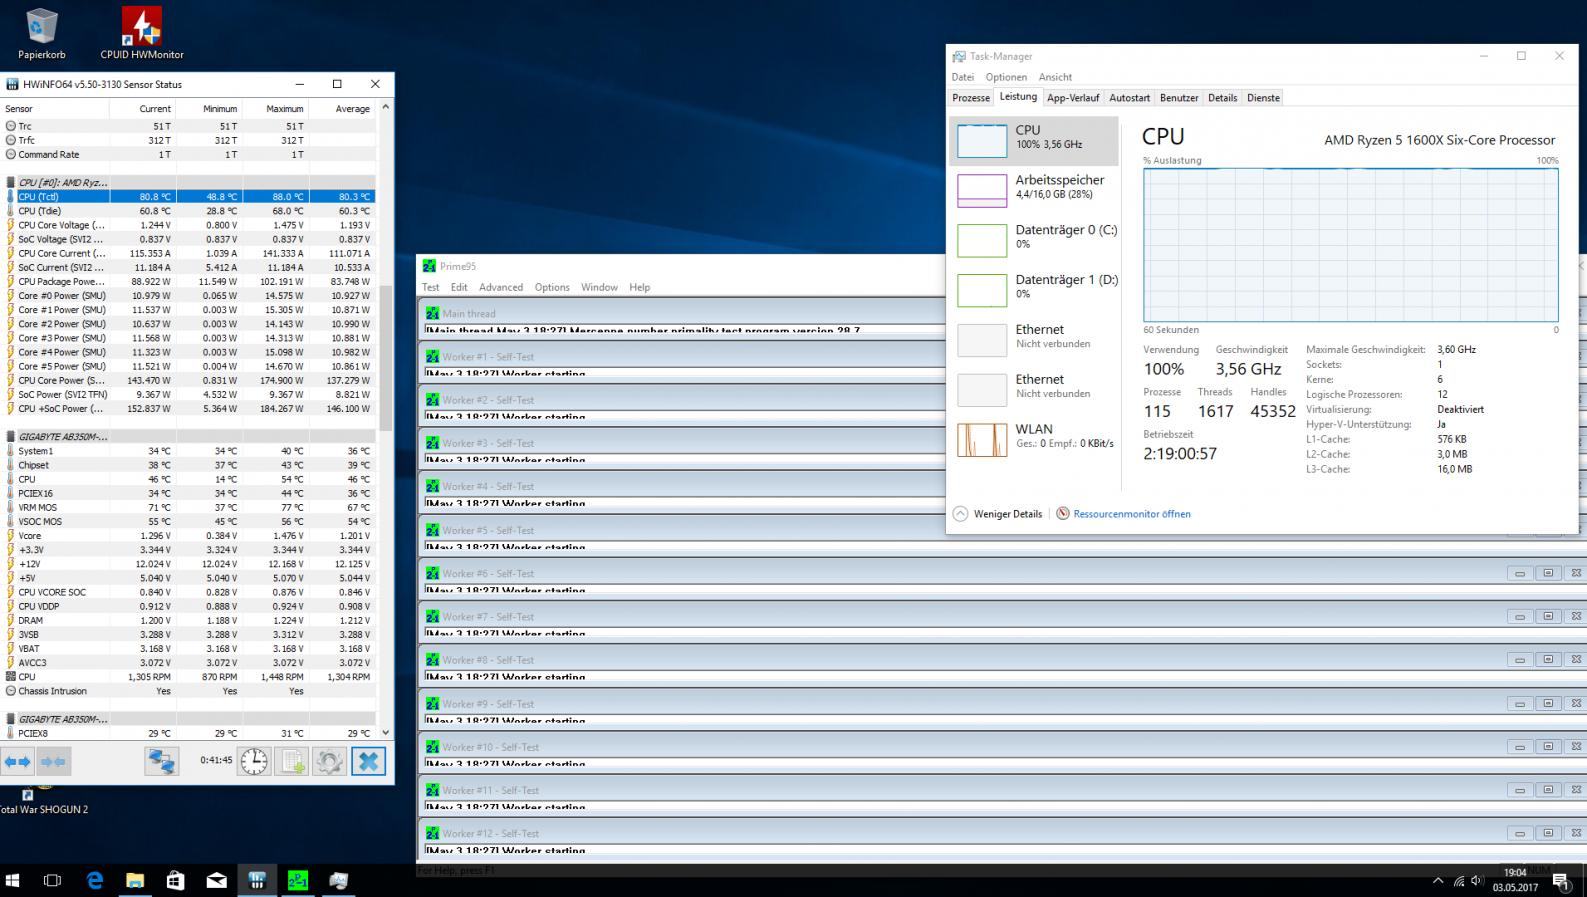Open Prime95 Test menu
This screenshot has width=1587, height=897.
point(431,287)
